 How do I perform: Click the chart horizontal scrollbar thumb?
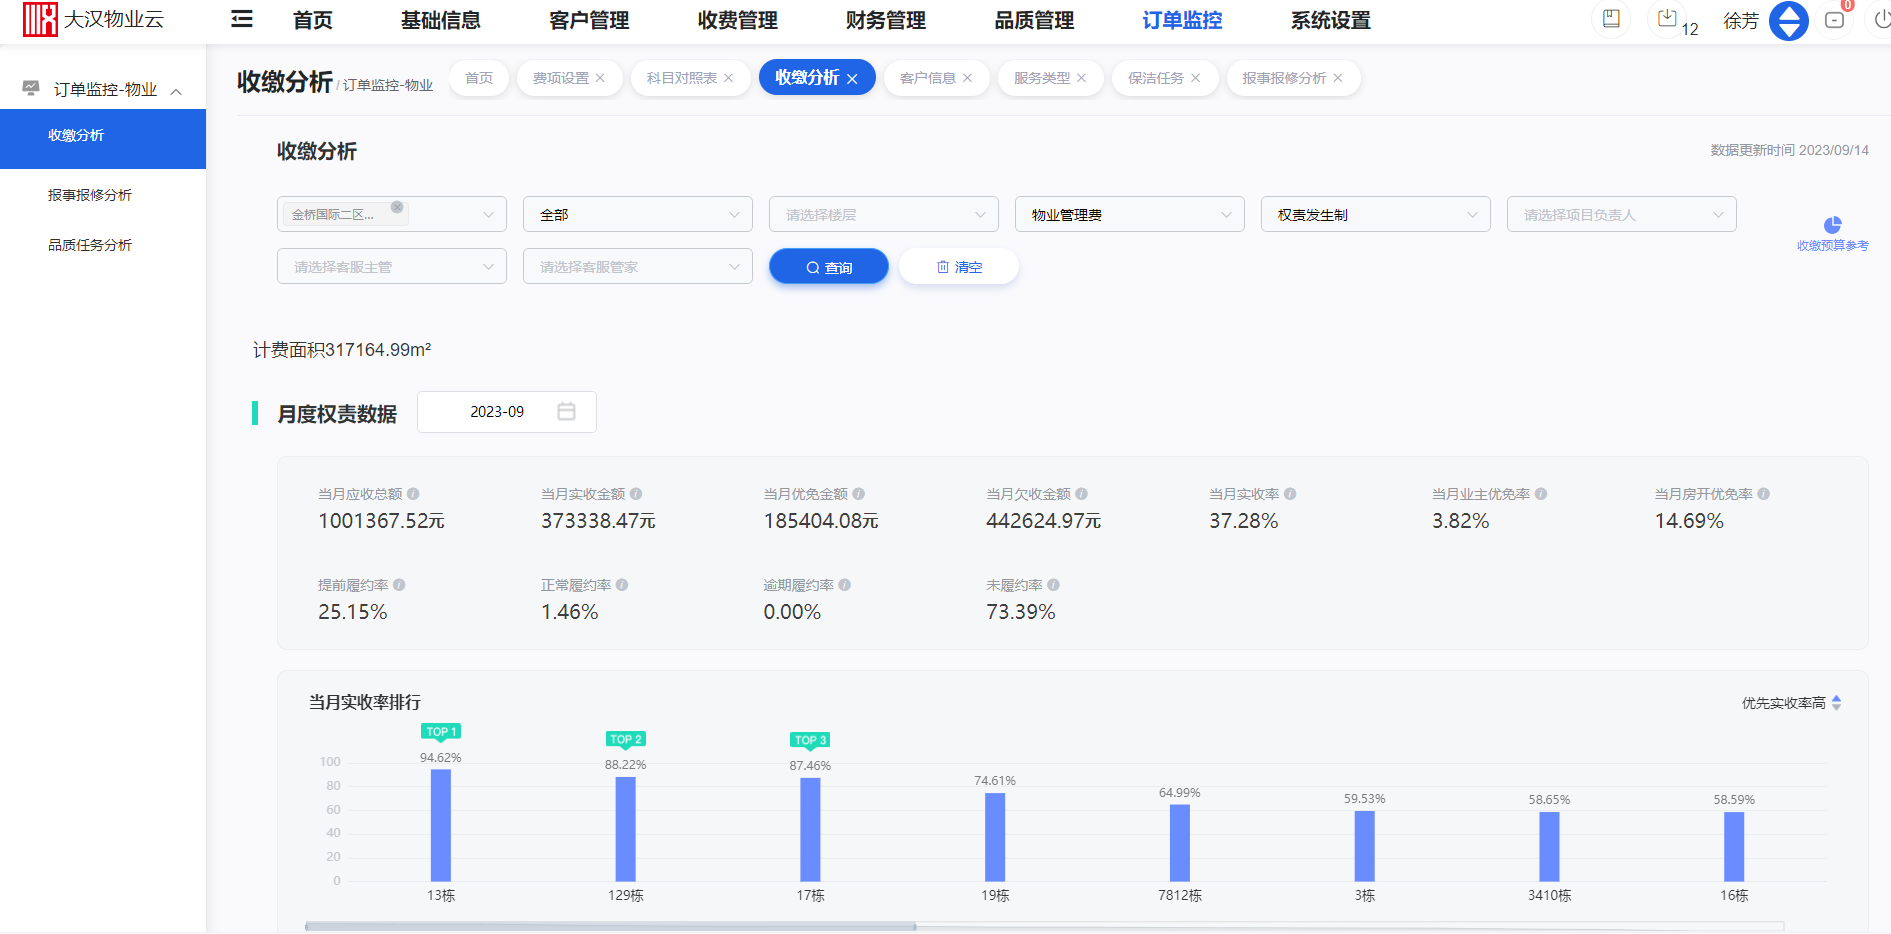pos(611,927)
